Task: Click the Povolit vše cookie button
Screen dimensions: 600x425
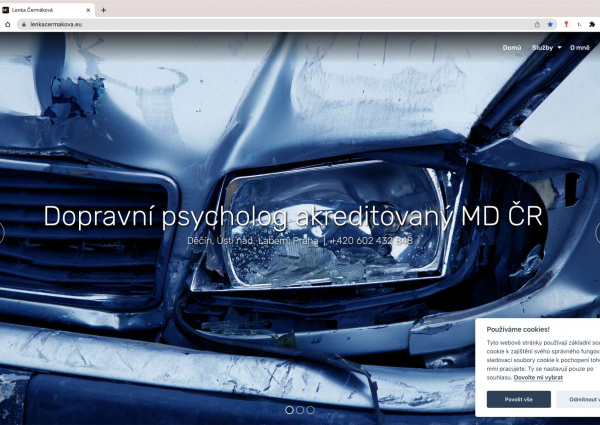Action: click(518, 399)
